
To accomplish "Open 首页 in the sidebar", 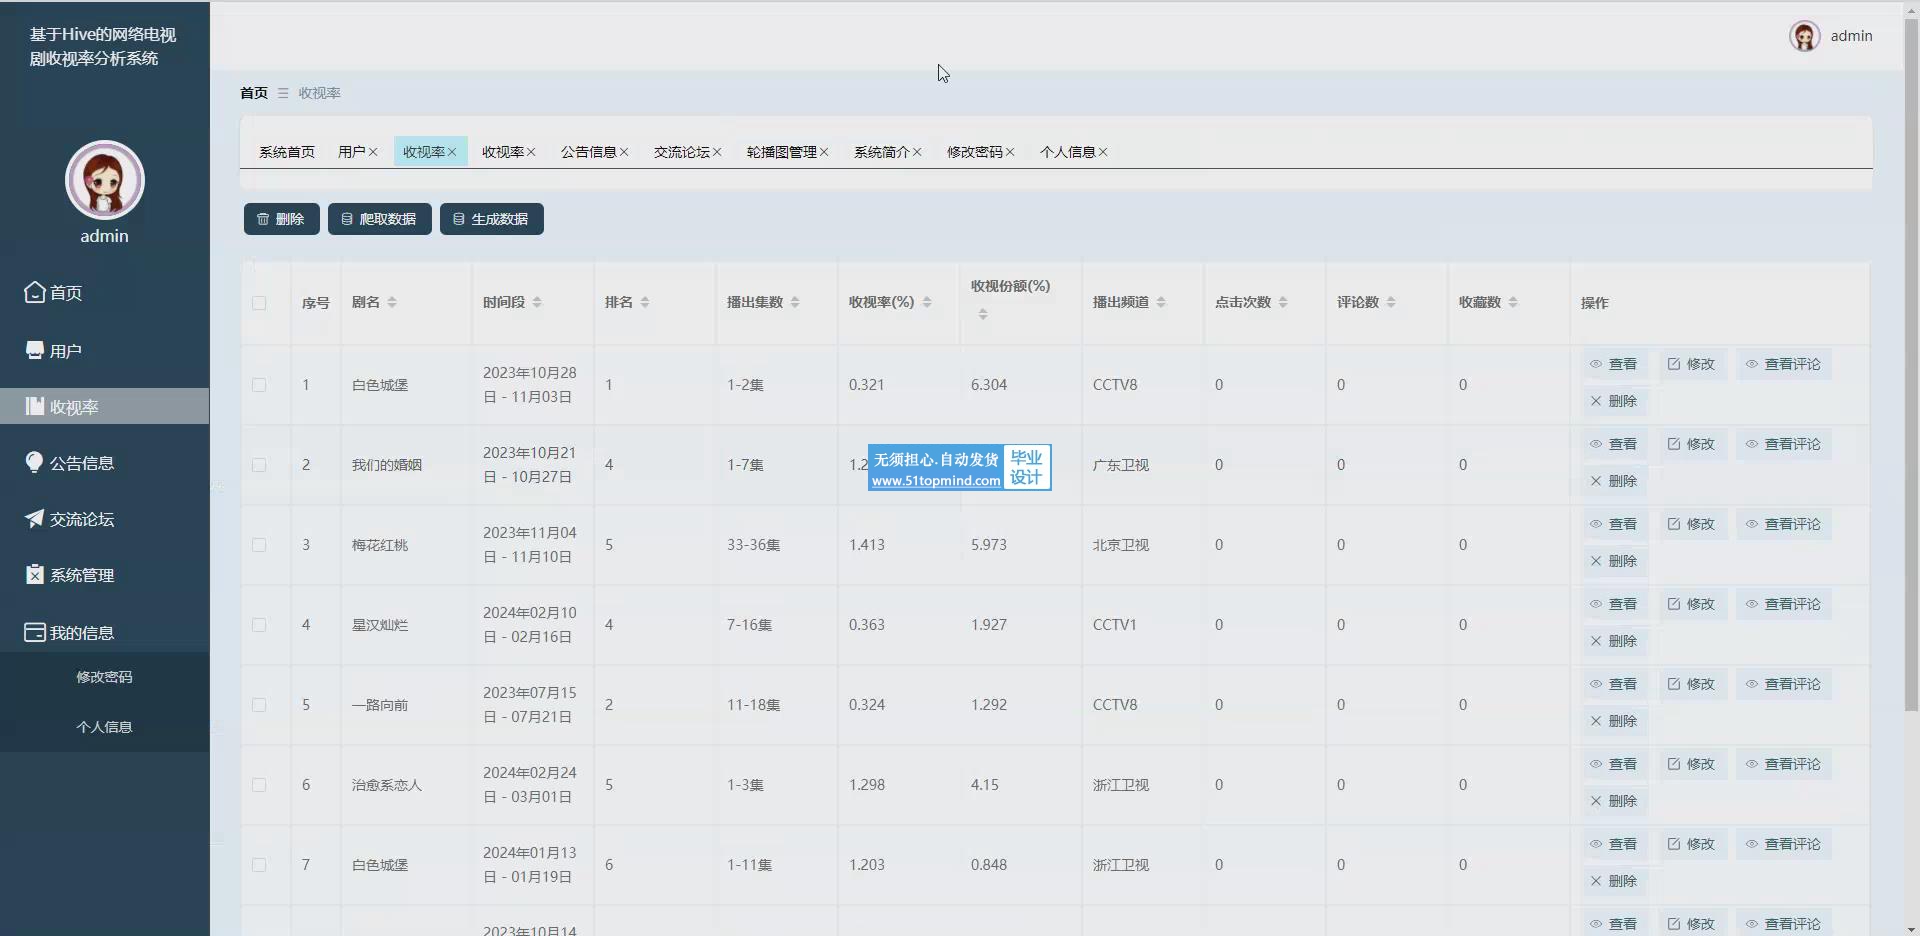I will 104,292.
